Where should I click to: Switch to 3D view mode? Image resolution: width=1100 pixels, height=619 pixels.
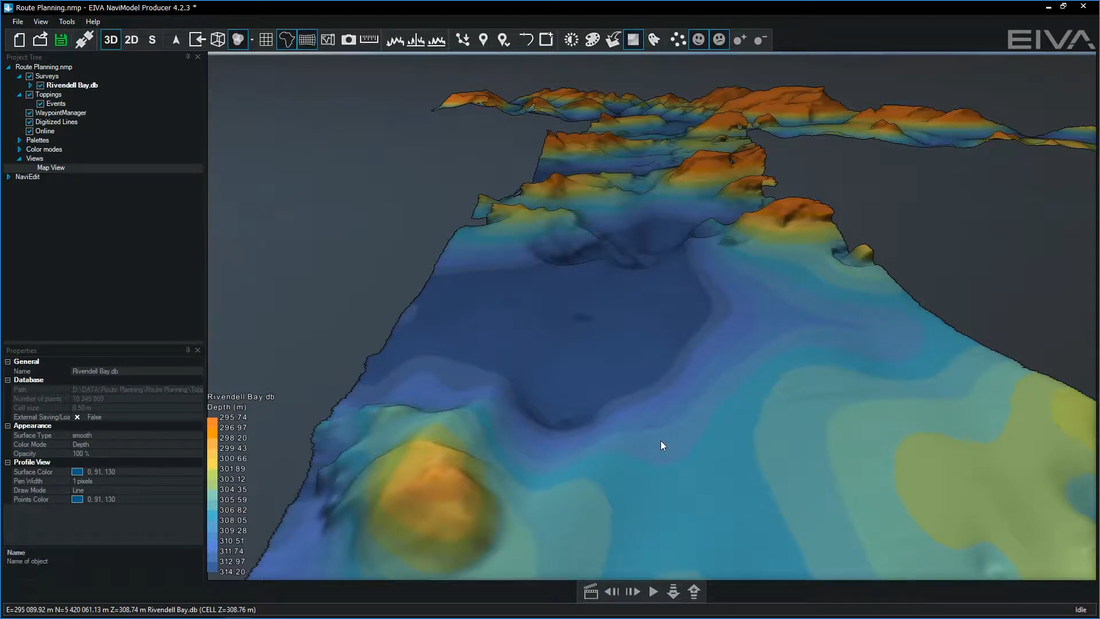[x=111, y=40]
